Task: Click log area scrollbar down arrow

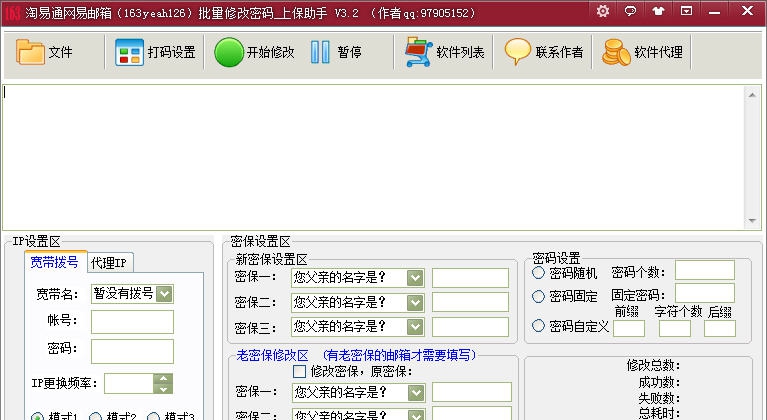Action: [x=752, y=221]
